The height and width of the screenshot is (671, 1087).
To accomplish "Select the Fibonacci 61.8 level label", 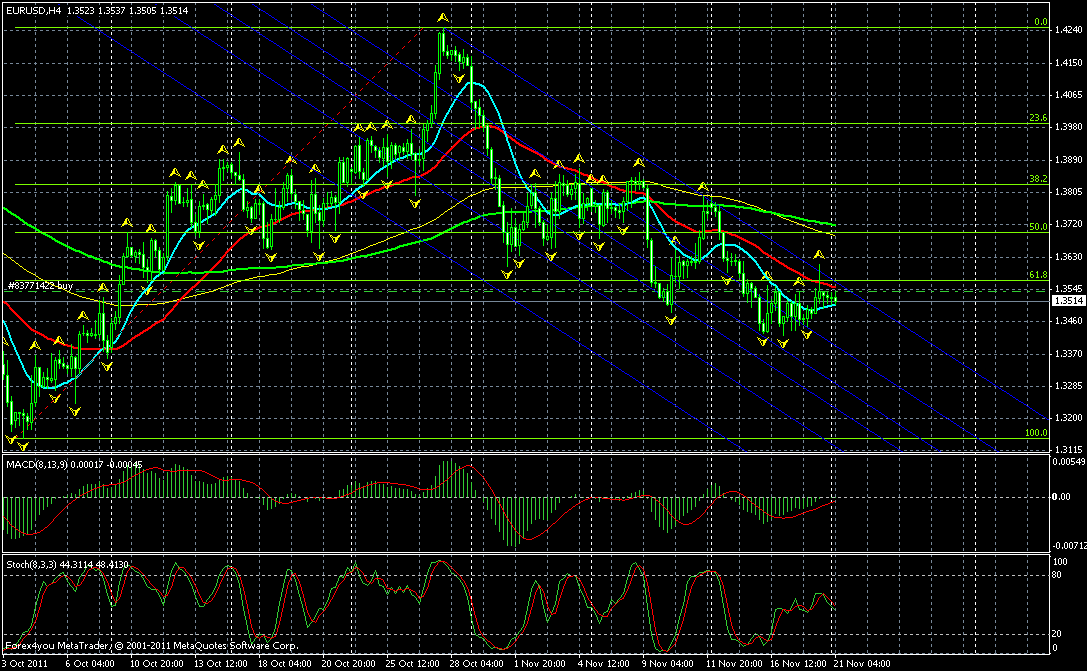I will [1038, 275].
